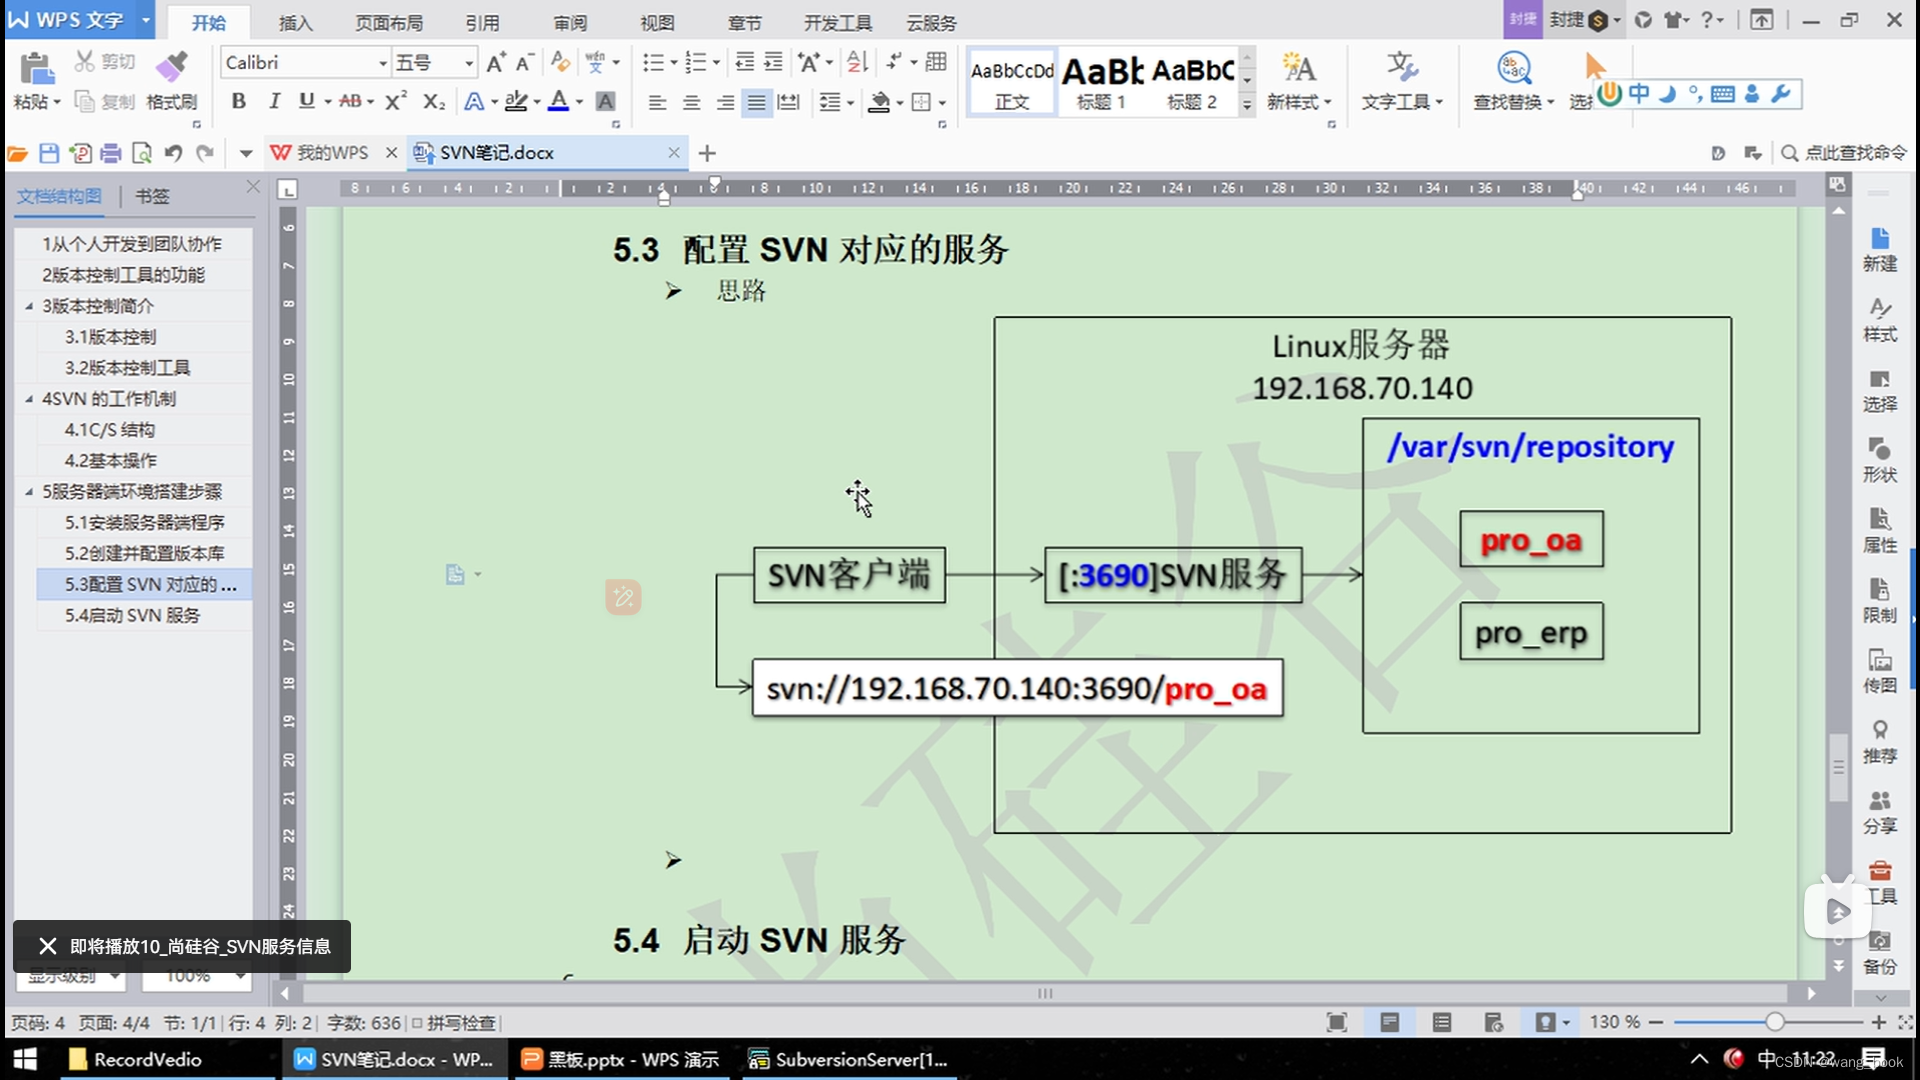This screenshot has height=1080, width=1920.
Task: Click the Format Painter icon
Action: click(x=172, y=68)
